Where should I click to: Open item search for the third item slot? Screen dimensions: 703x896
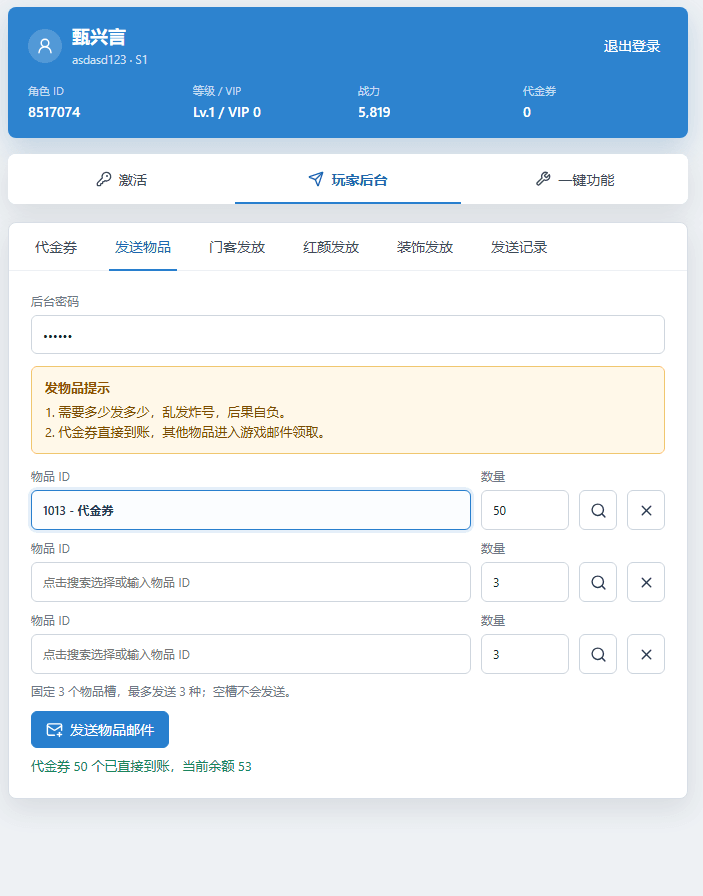click(598, 654)
